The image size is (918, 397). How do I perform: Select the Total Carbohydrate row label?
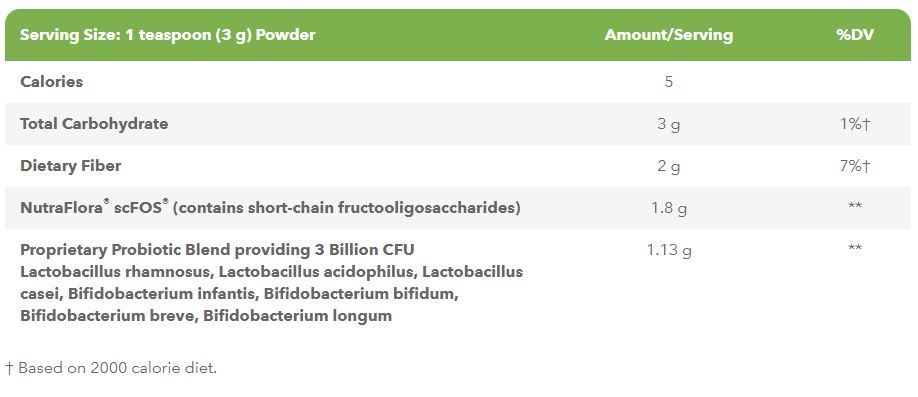pyautogui.click(x=94, y=124)
